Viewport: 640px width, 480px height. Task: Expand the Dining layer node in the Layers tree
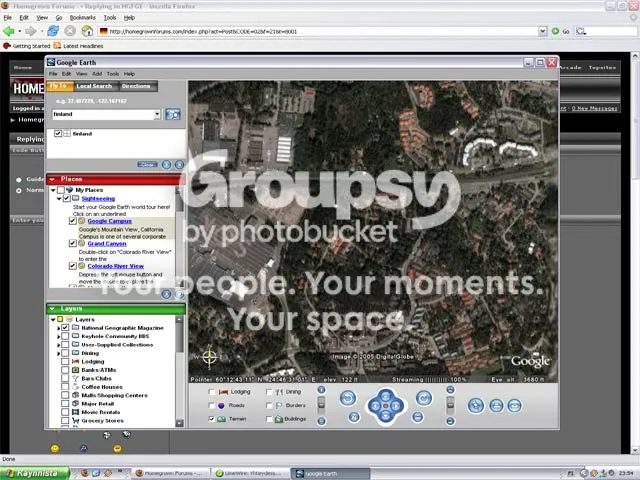pyautogui.click(x=59, y=353)
